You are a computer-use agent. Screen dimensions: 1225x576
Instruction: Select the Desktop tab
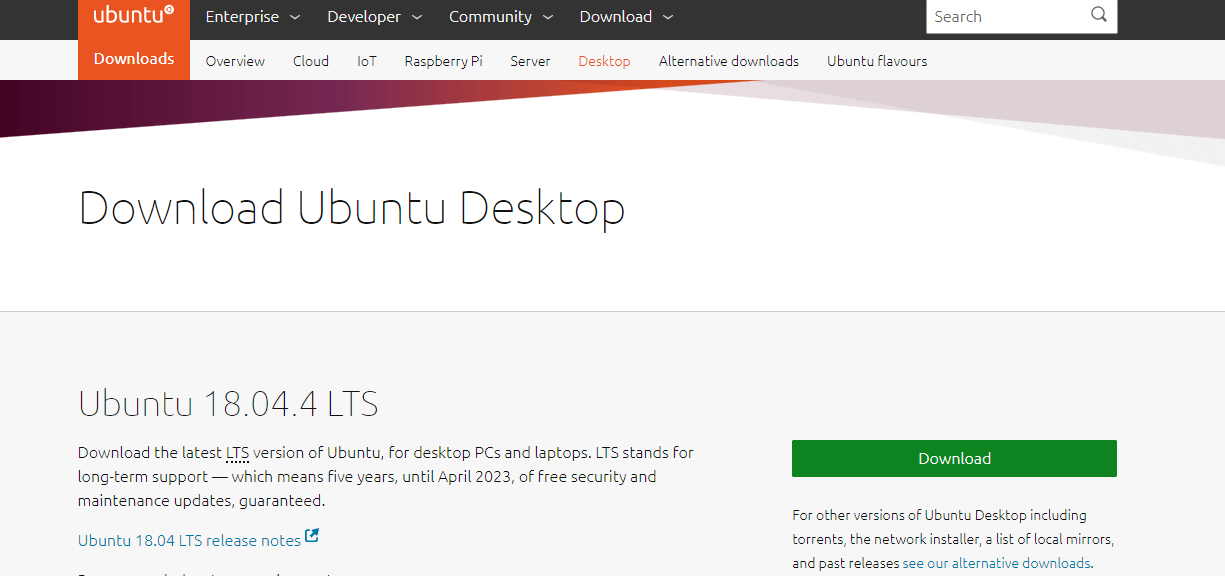(604, 61)
